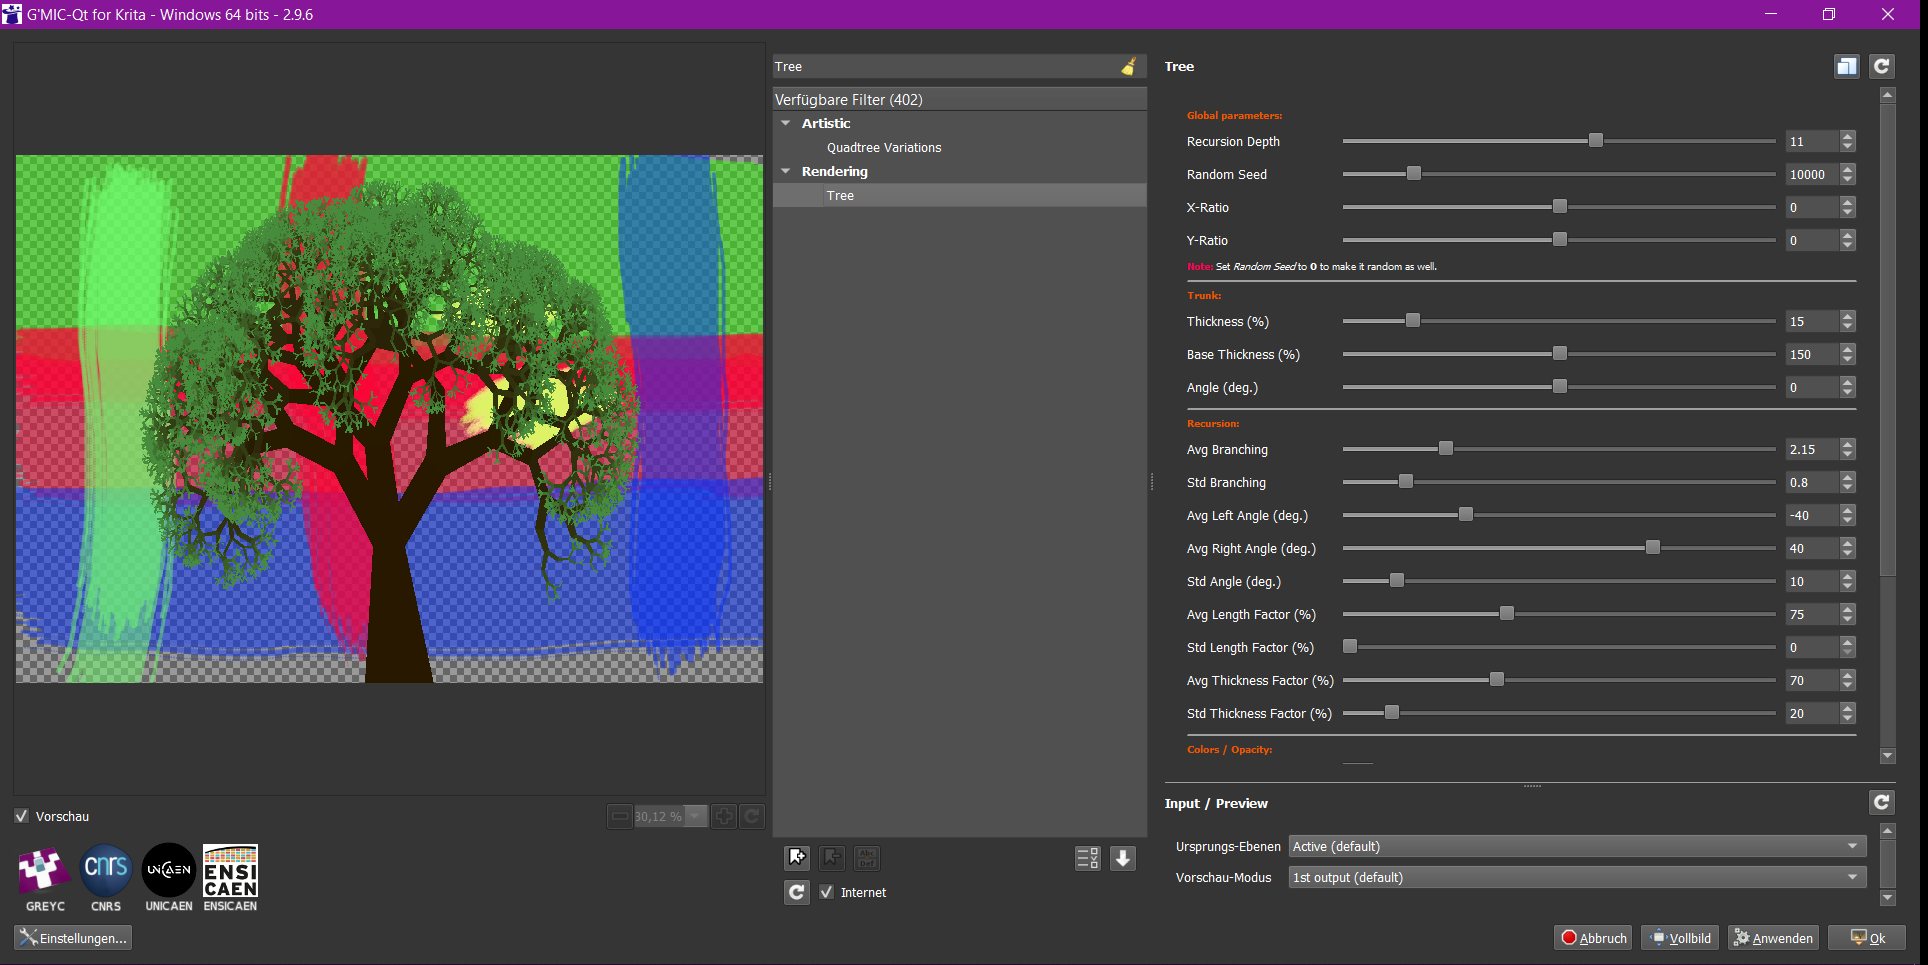Toggle the Vorschau preview checkbox
This screenshot has width=1928, height=965.
click(x=22, y=816)
